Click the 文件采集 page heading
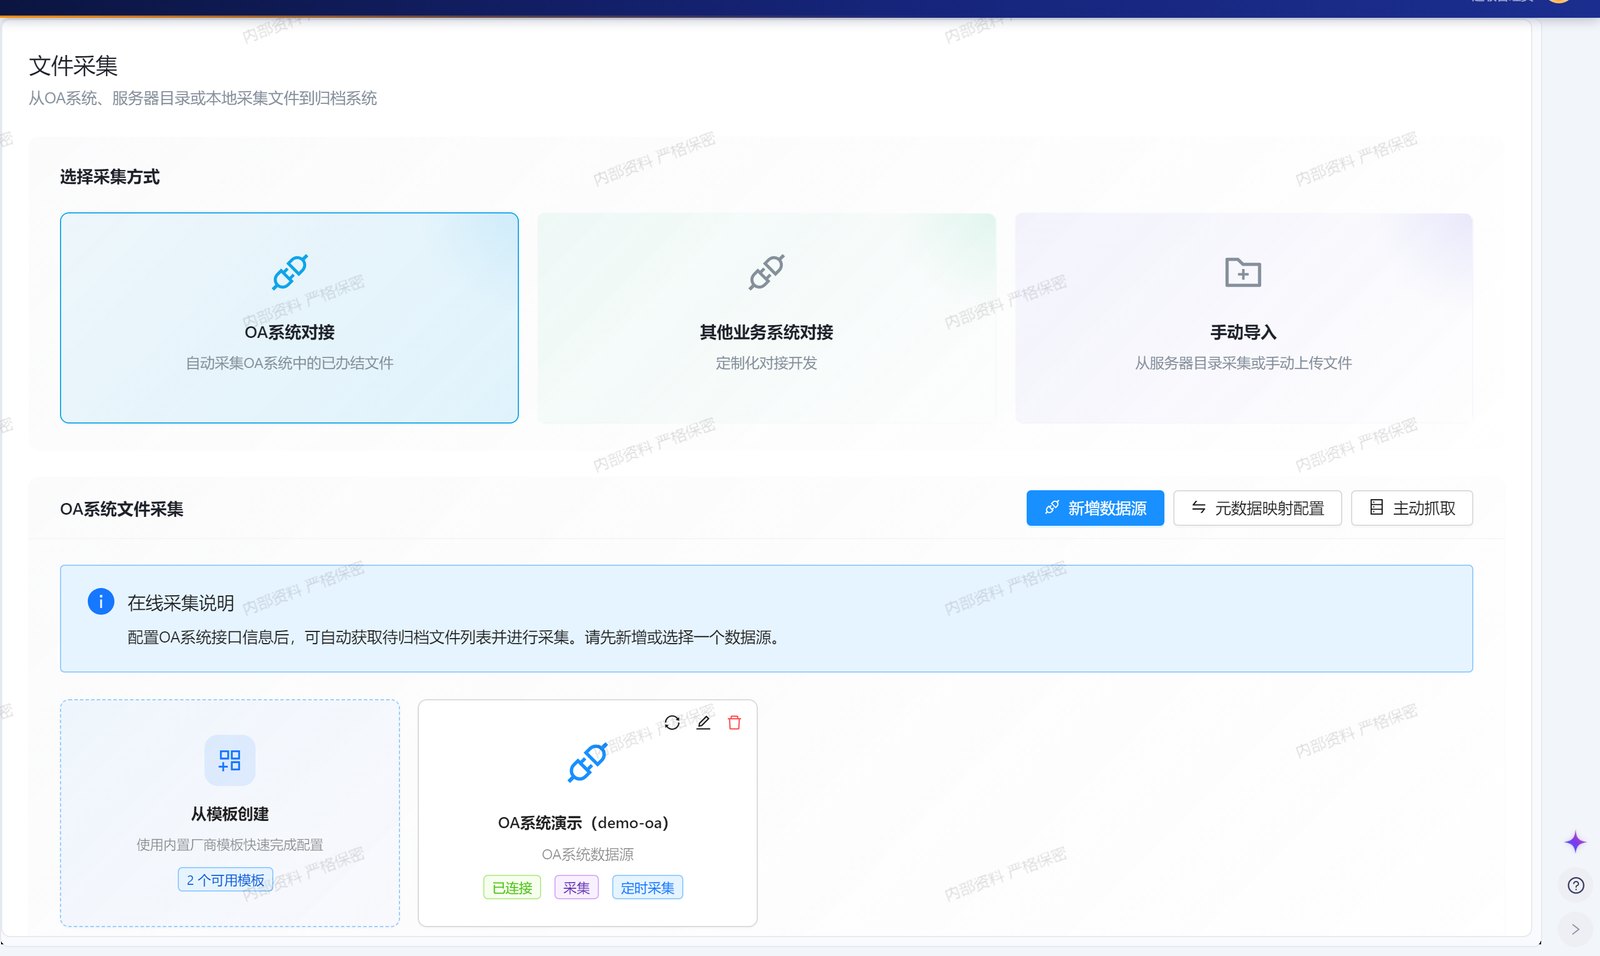 click(x=73, y=66)
